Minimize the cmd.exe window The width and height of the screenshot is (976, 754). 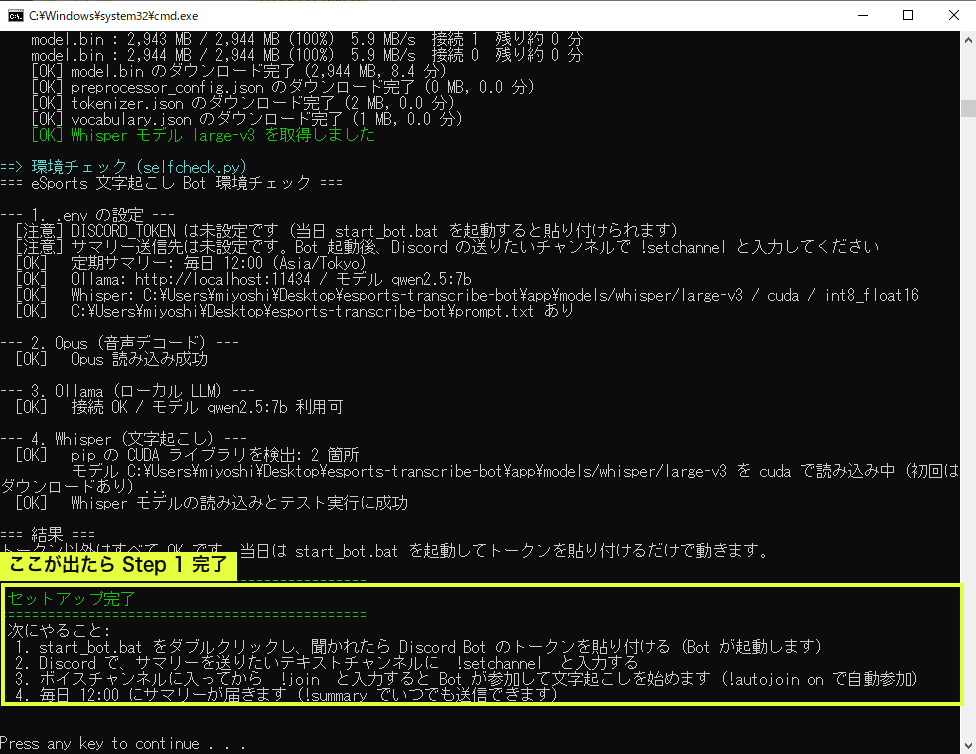[863, 16]
